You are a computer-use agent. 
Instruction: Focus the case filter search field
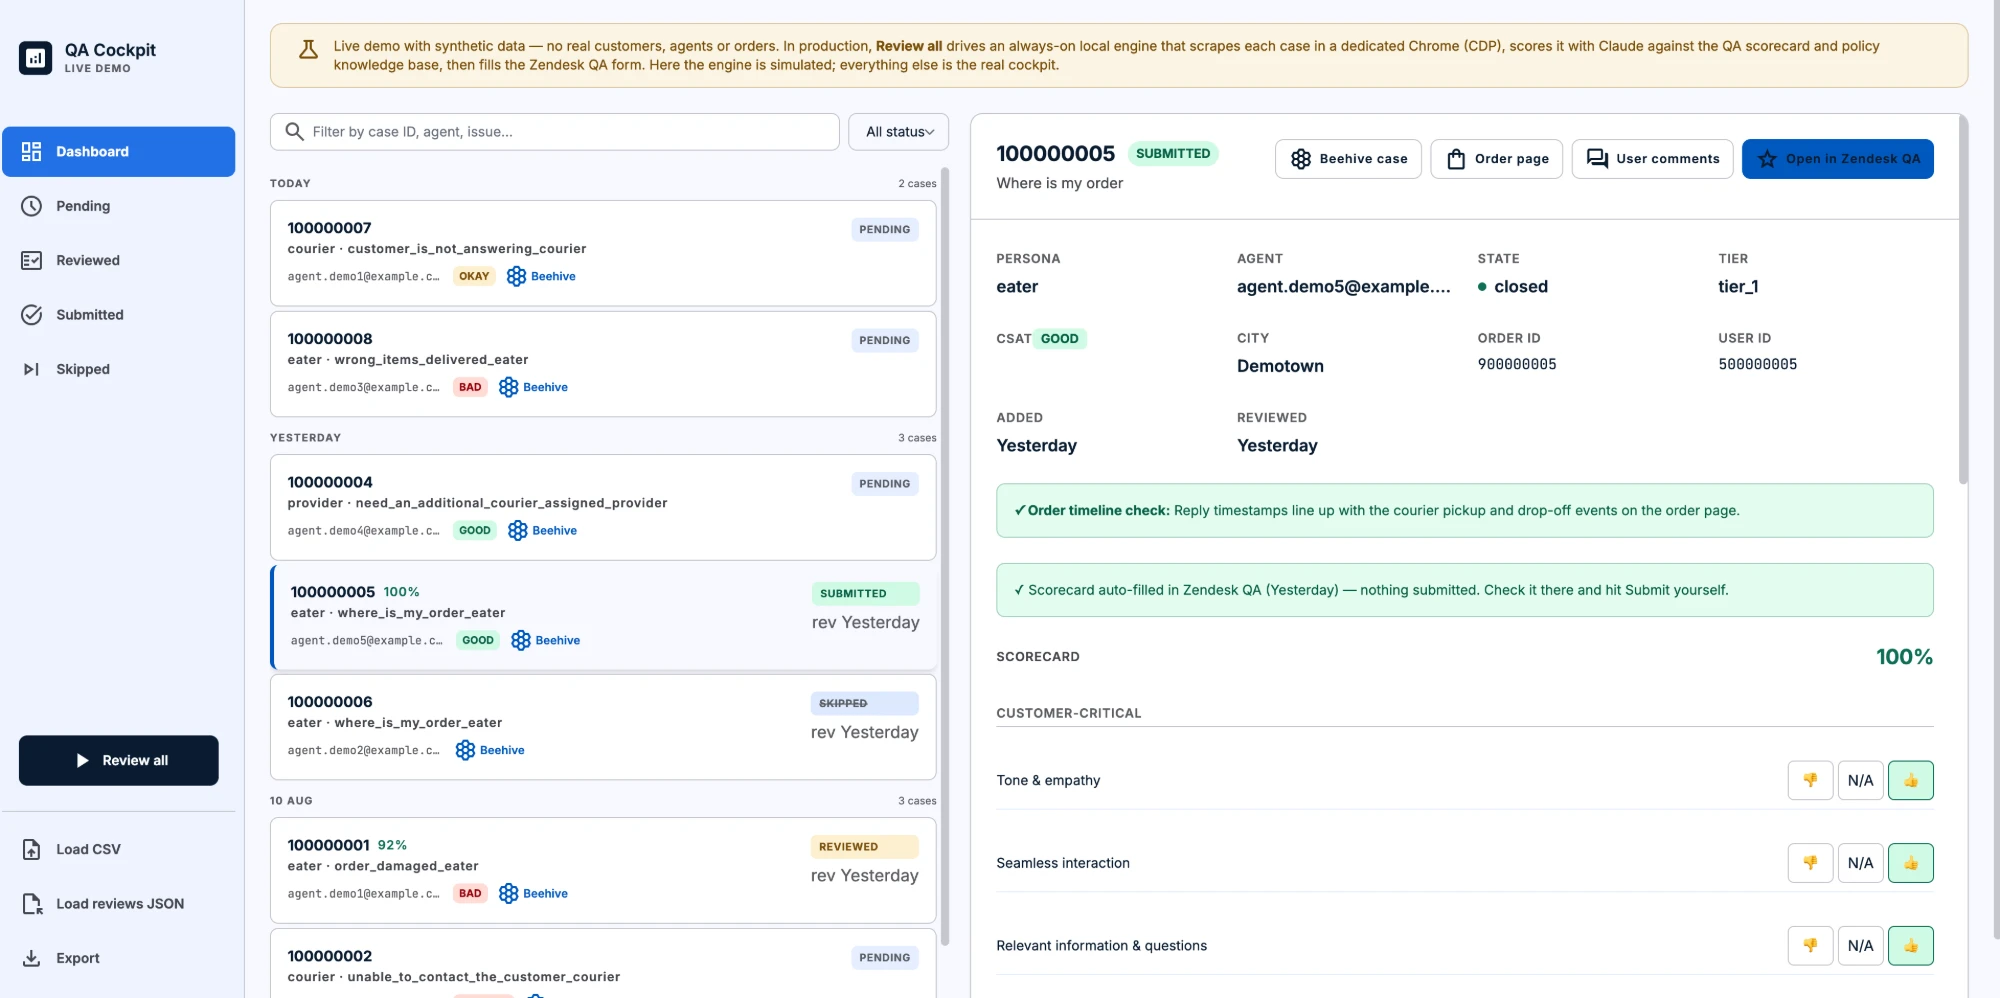pos(554,132)
